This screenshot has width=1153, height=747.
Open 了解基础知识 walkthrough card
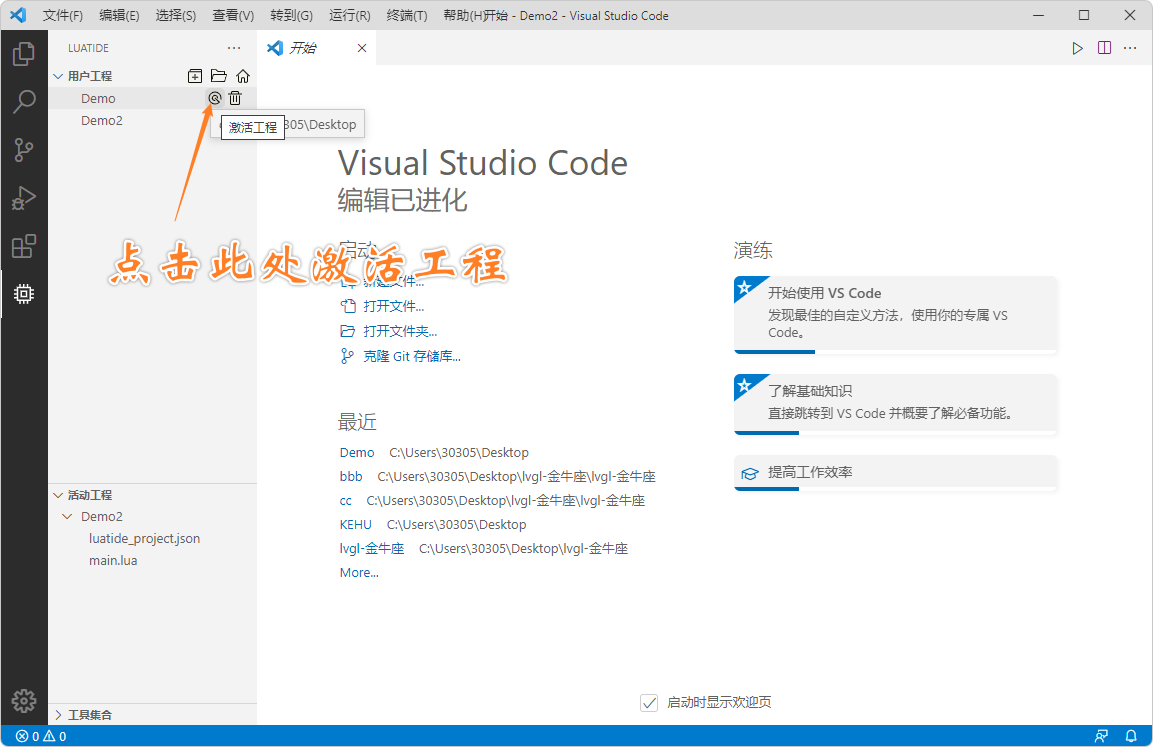click(895, 404)
